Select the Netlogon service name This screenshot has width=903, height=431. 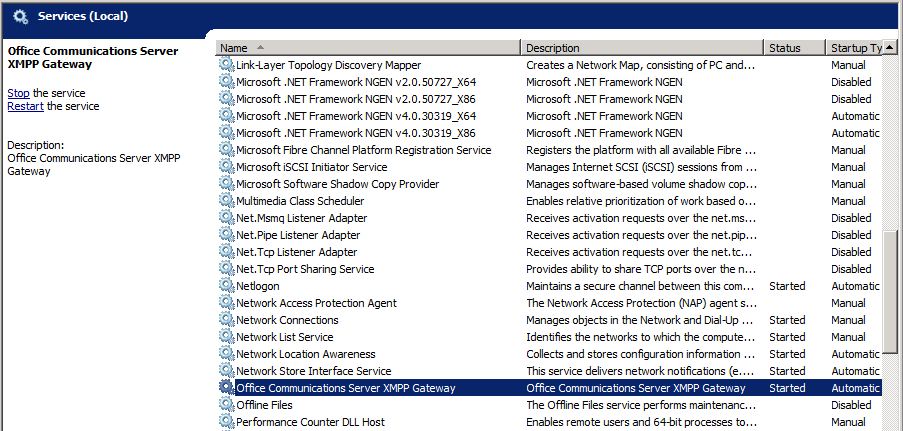coord(257,286)
